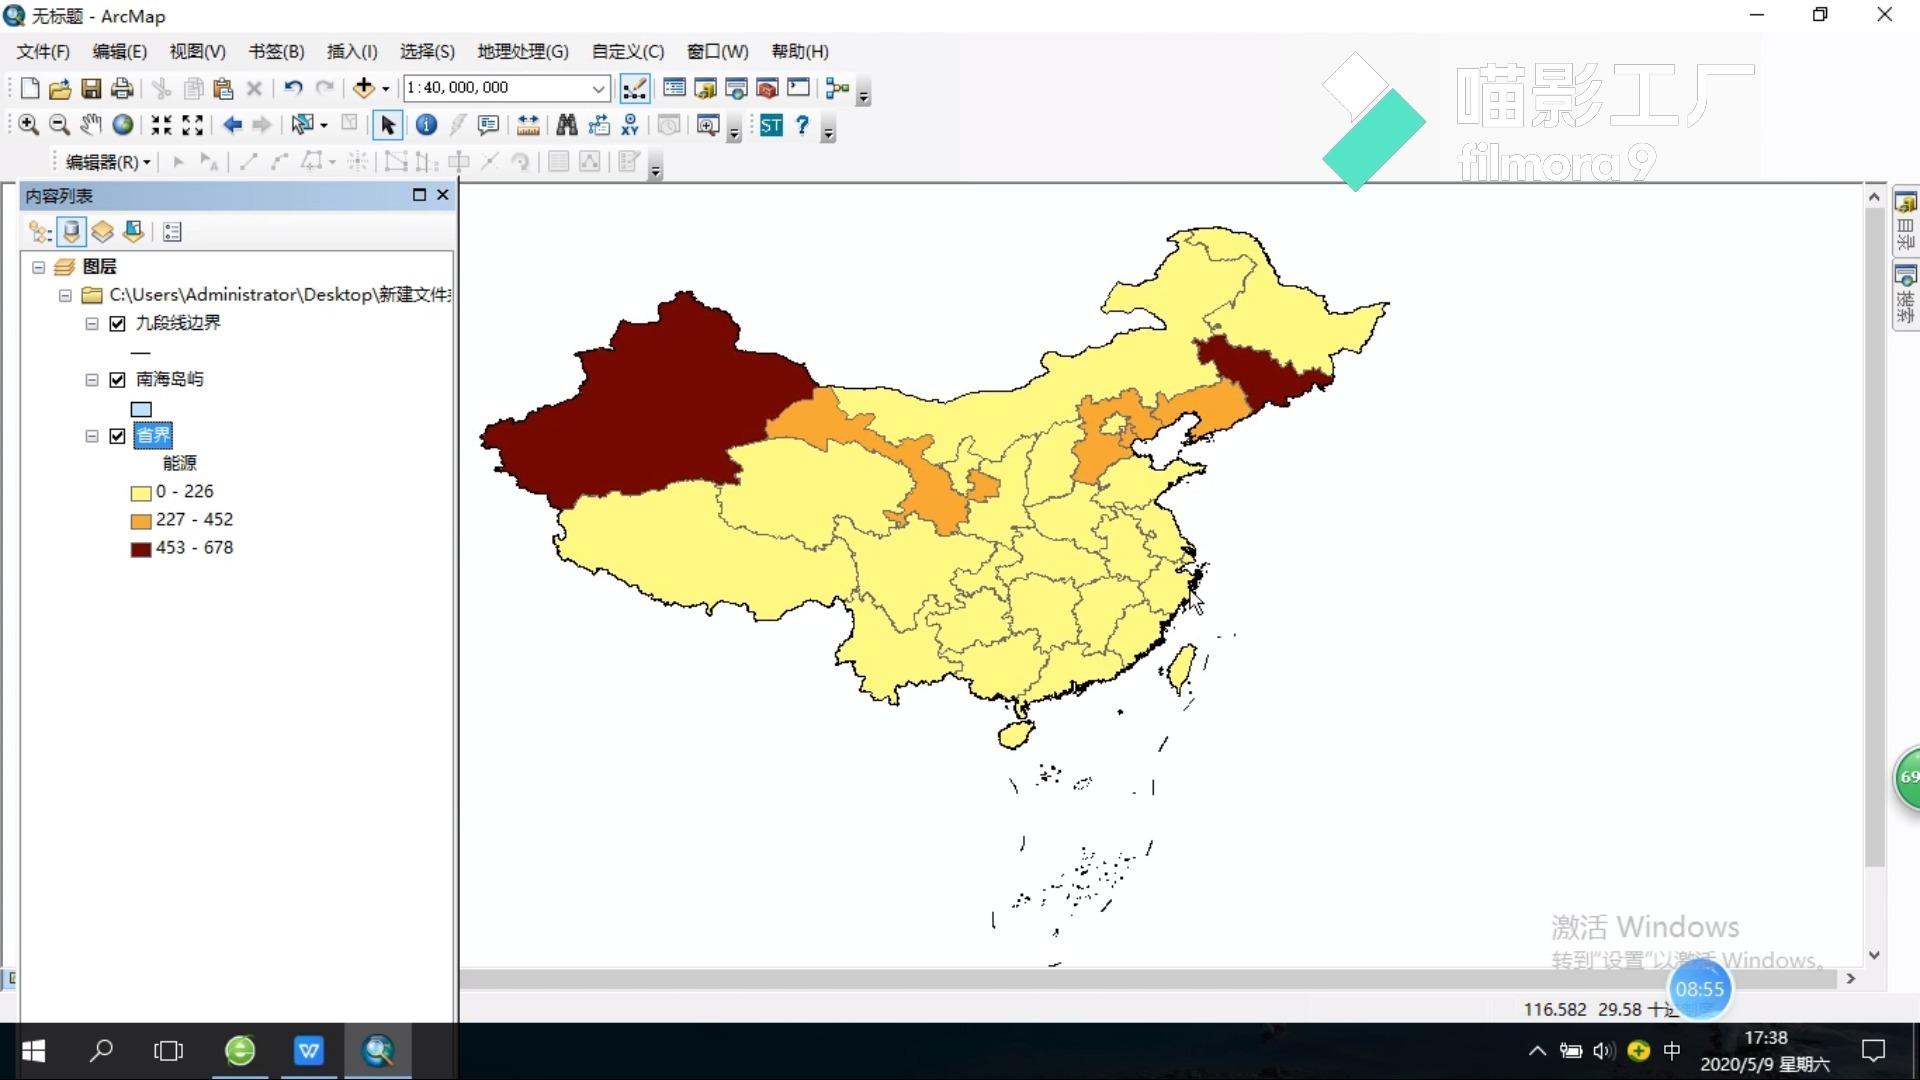Open the 地理处理(G) menu
The height and width of the screenshot is (1080, 1920).
(521, 51)
